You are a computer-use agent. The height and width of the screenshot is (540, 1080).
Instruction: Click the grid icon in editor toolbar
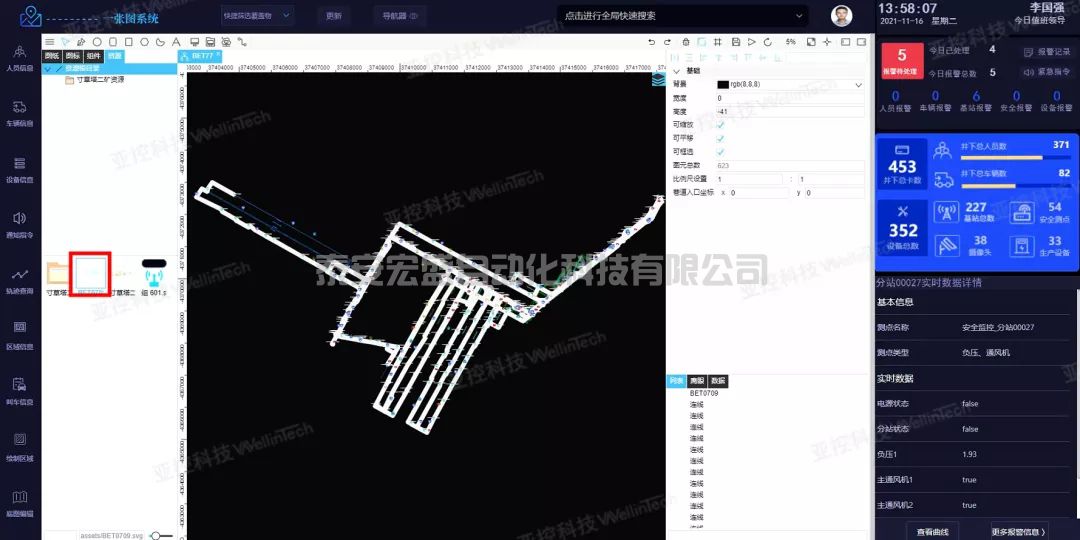pyautogui.click(x=718, y=42)
